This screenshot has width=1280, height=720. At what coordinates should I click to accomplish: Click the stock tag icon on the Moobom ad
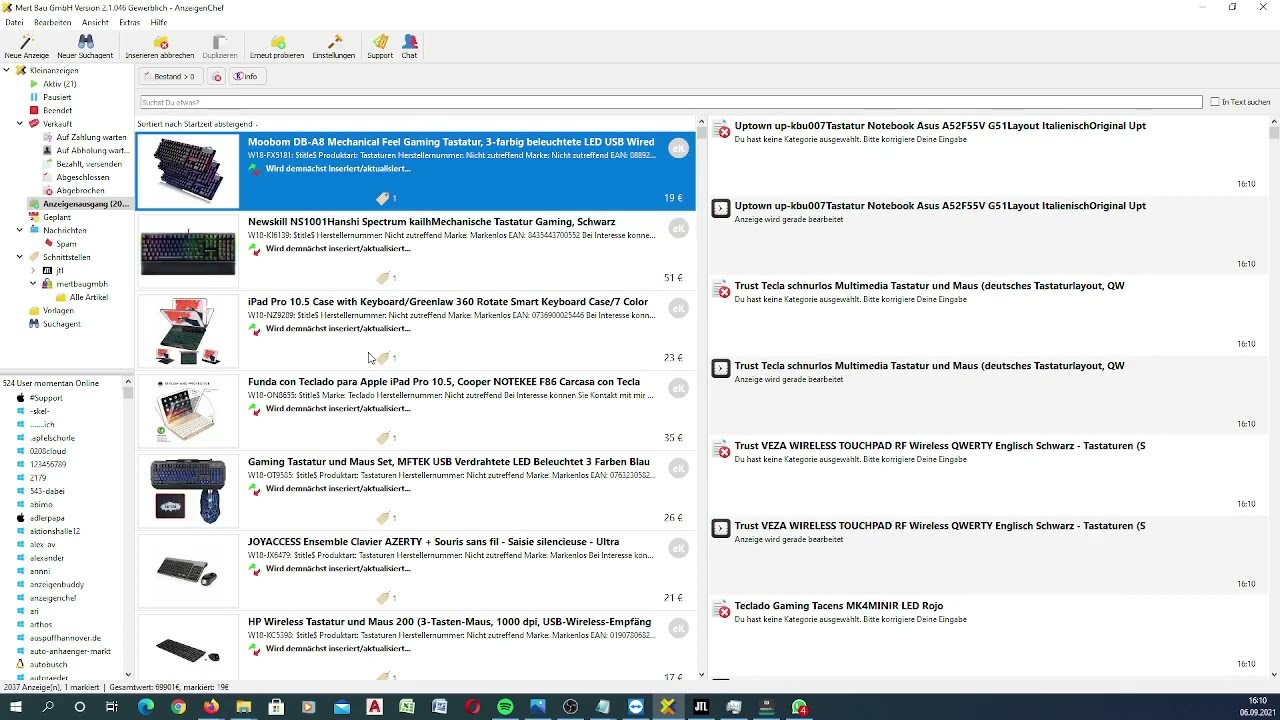point(382,198)
